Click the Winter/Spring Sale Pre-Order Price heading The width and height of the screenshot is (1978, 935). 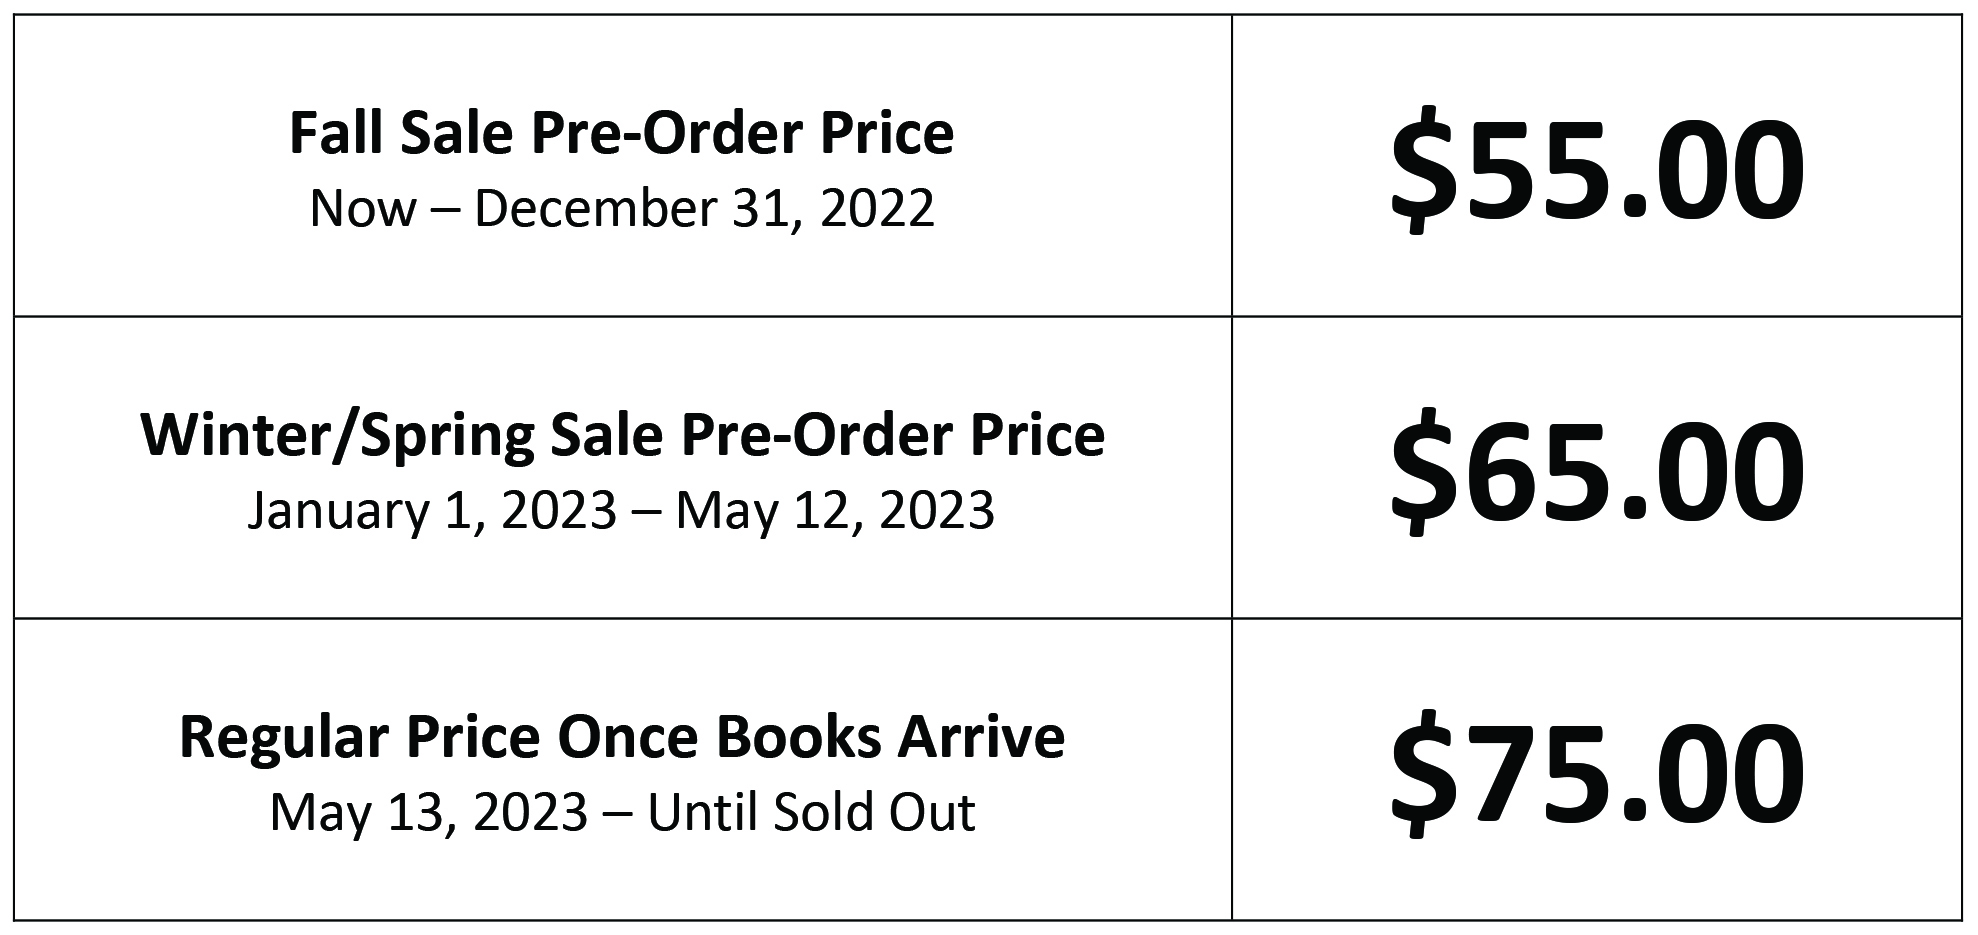pos(622,436)
